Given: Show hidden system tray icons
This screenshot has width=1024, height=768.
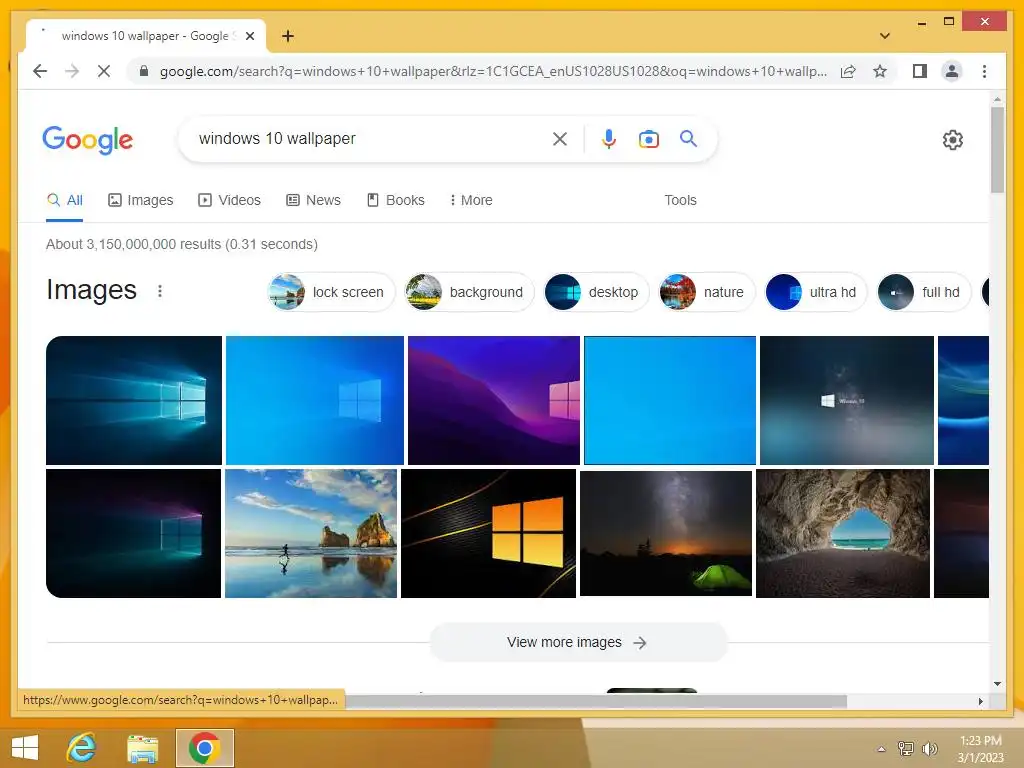Looking at the screenshot, I should coord(881,749).
